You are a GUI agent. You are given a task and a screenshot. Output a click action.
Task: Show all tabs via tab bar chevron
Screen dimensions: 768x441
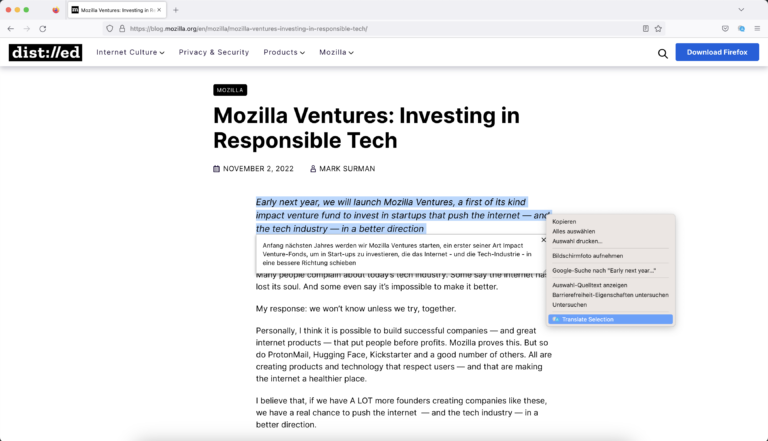point(741,10)
